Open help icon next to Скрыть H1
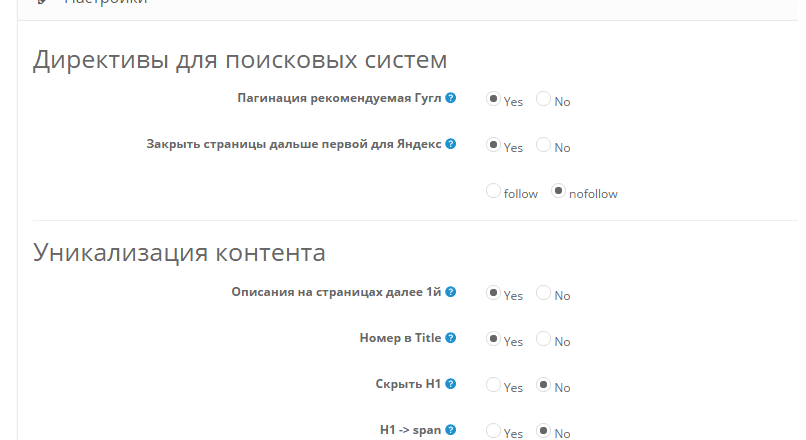The image size is (806, 440). [451, 384]
